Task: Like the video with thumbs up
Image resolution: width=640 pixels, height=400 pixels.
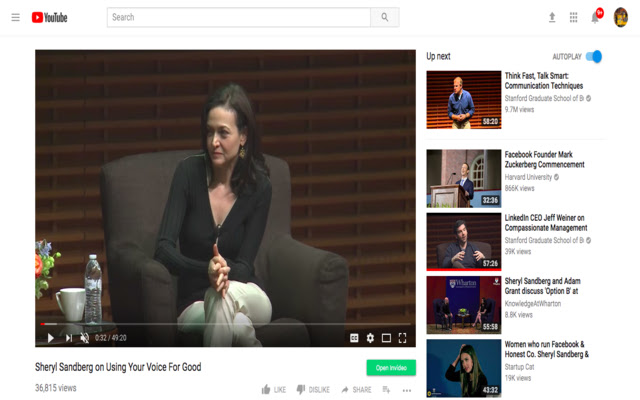Action: pos(274,390)
